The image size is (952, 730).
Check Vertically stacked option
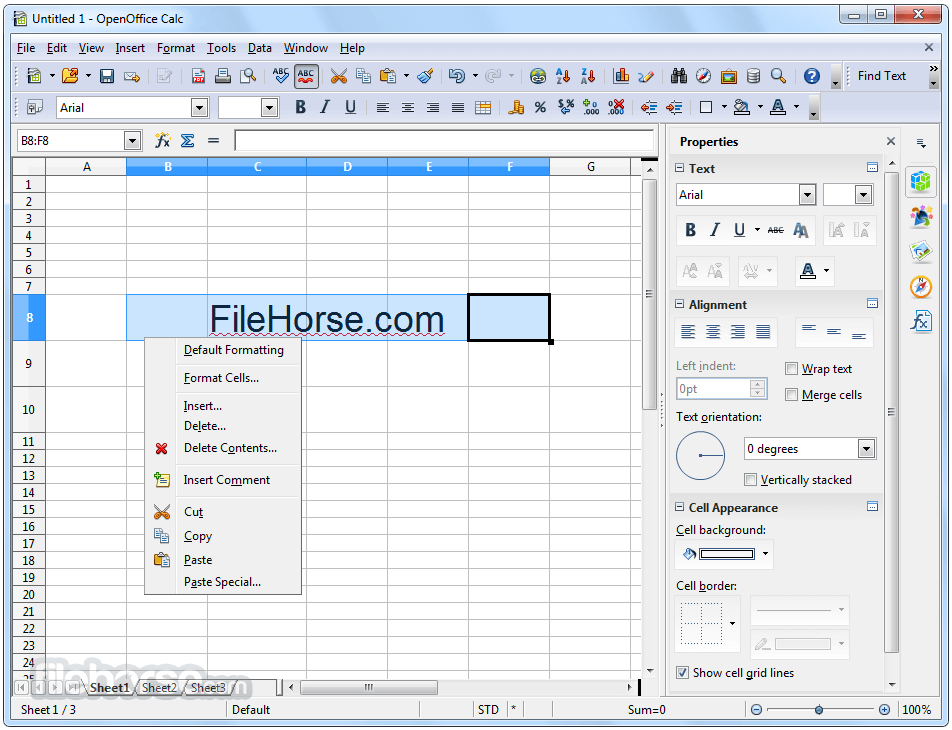(750, 480)
